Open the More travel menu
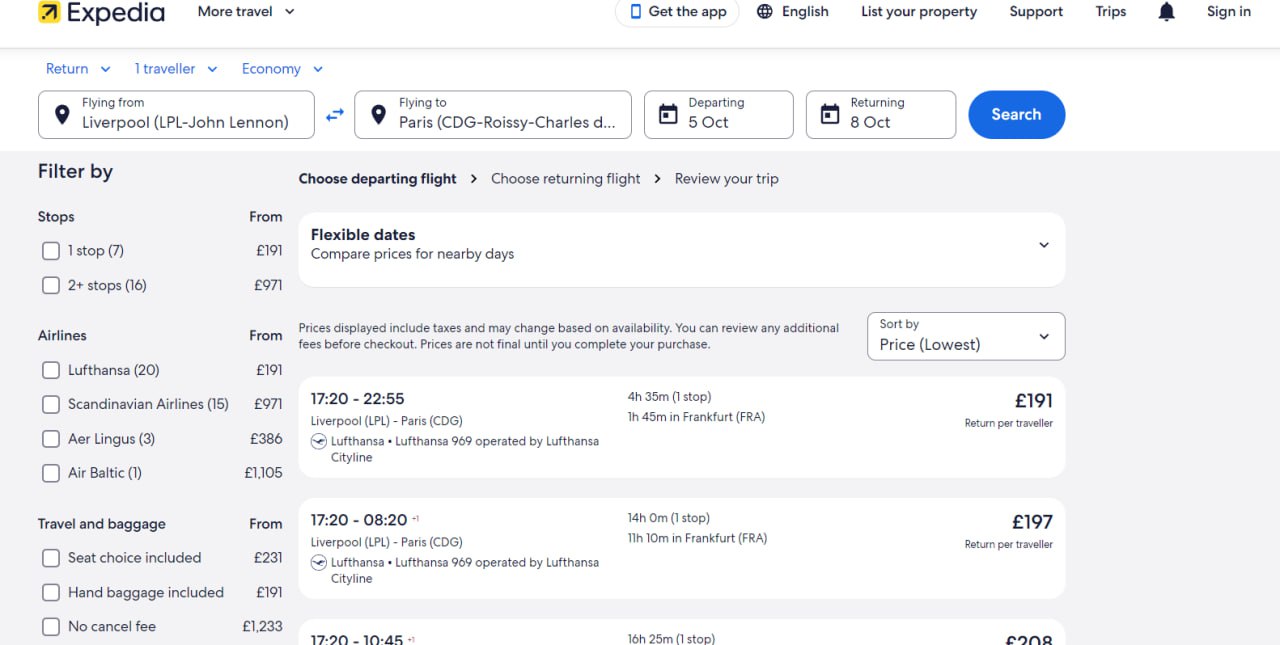 tap(246, 12)
